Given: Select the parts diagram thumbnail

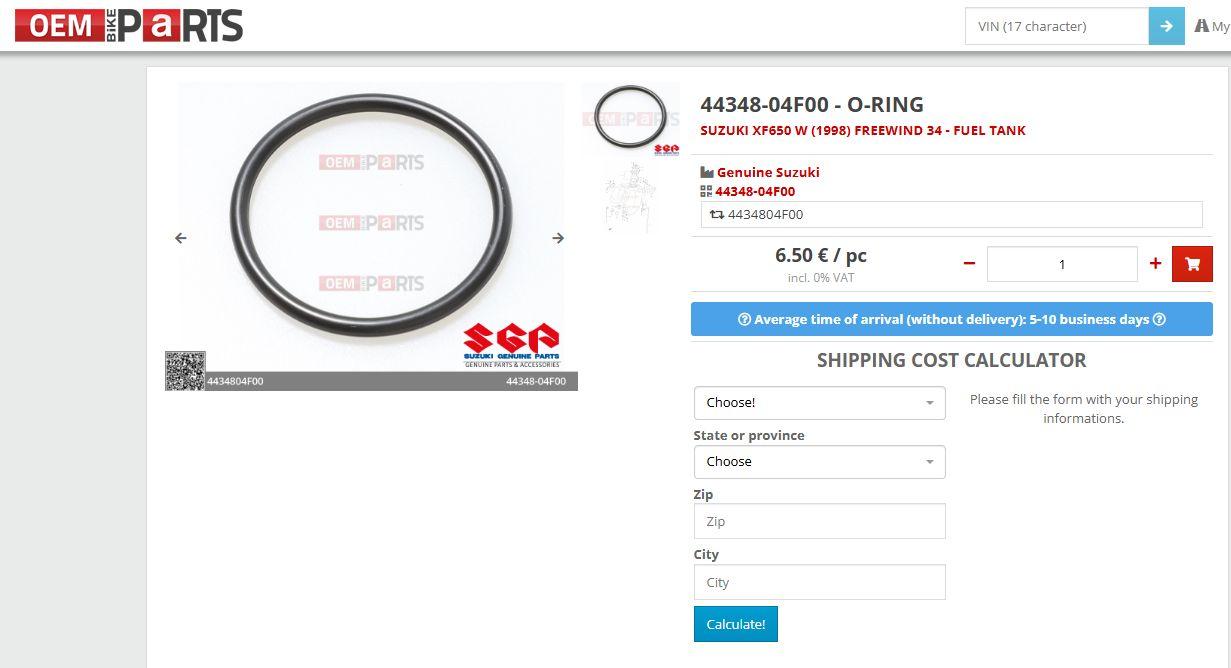Looking at the screenshot, I should [630, 197].
